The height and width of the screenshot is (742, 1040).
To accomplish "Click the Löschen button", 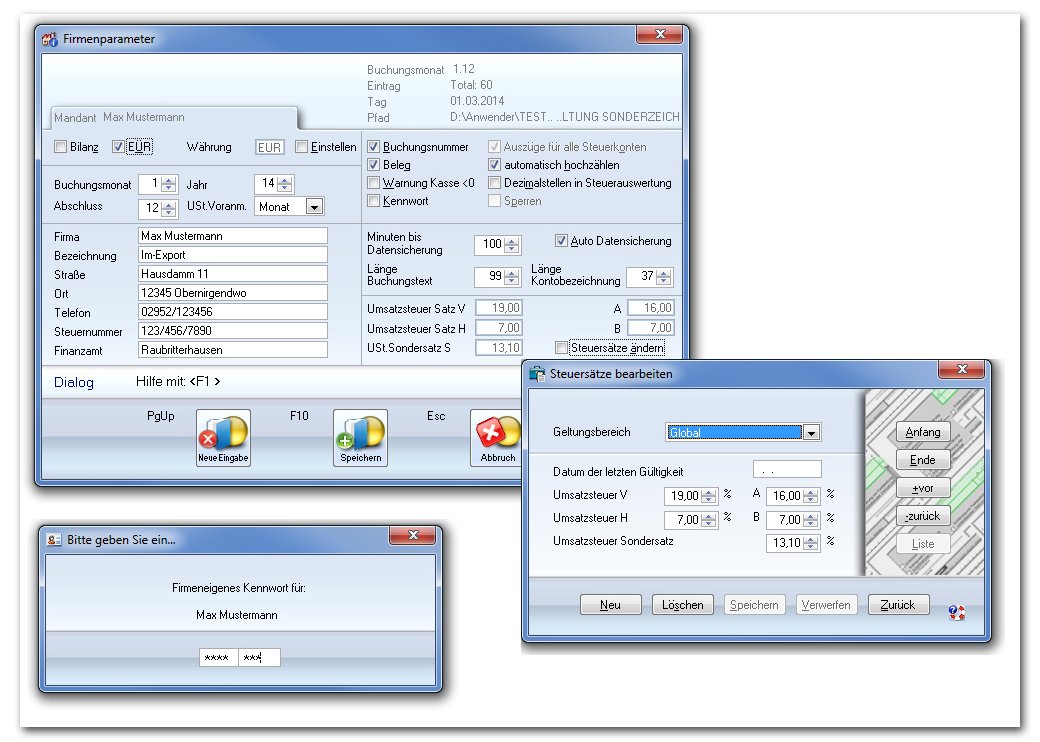I will point(682,605).
